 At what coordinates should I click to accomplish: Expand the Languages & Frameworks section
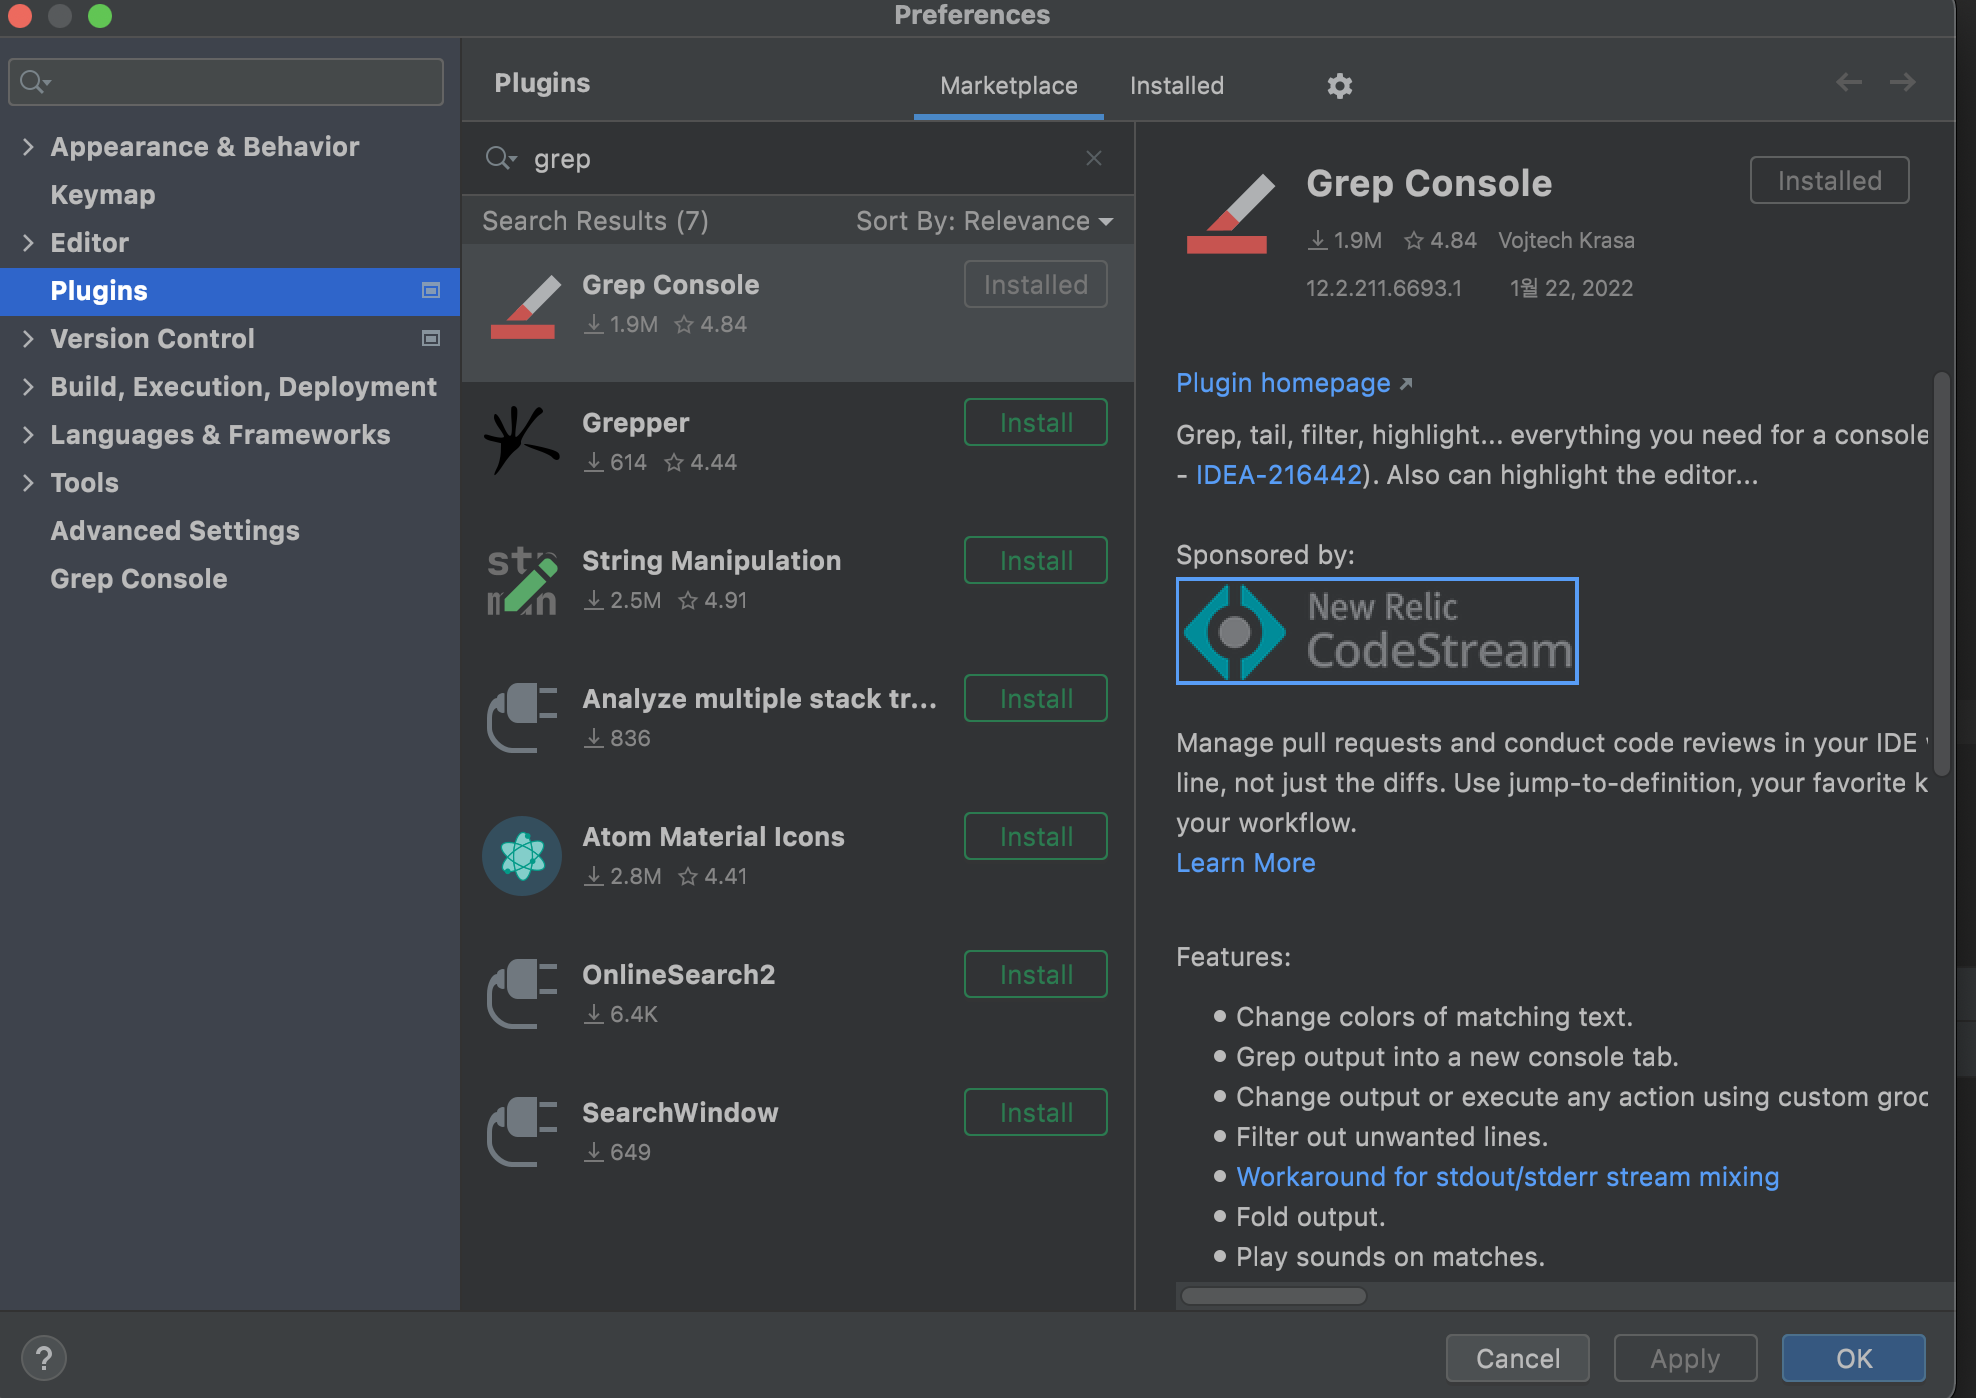(x=28, y=435)
